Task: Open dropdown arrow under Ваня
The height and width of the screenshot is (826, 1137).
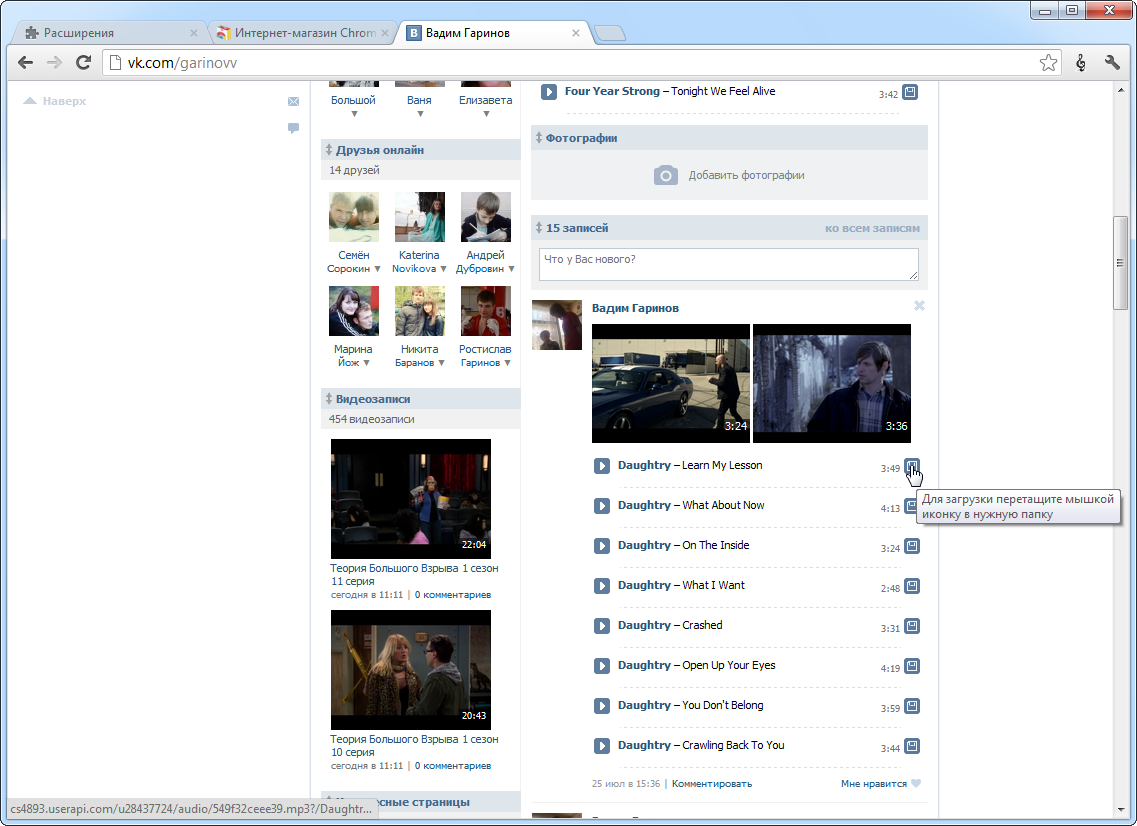Action: tap(421, 114)
